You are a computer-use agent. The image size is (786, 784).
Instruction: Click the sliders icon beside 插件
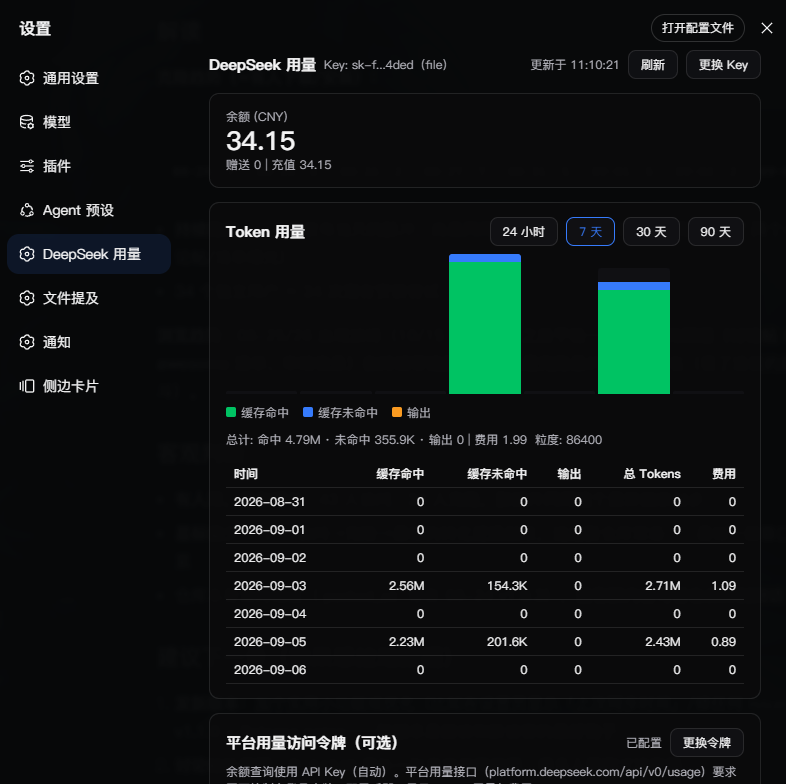tap(27, 166)
